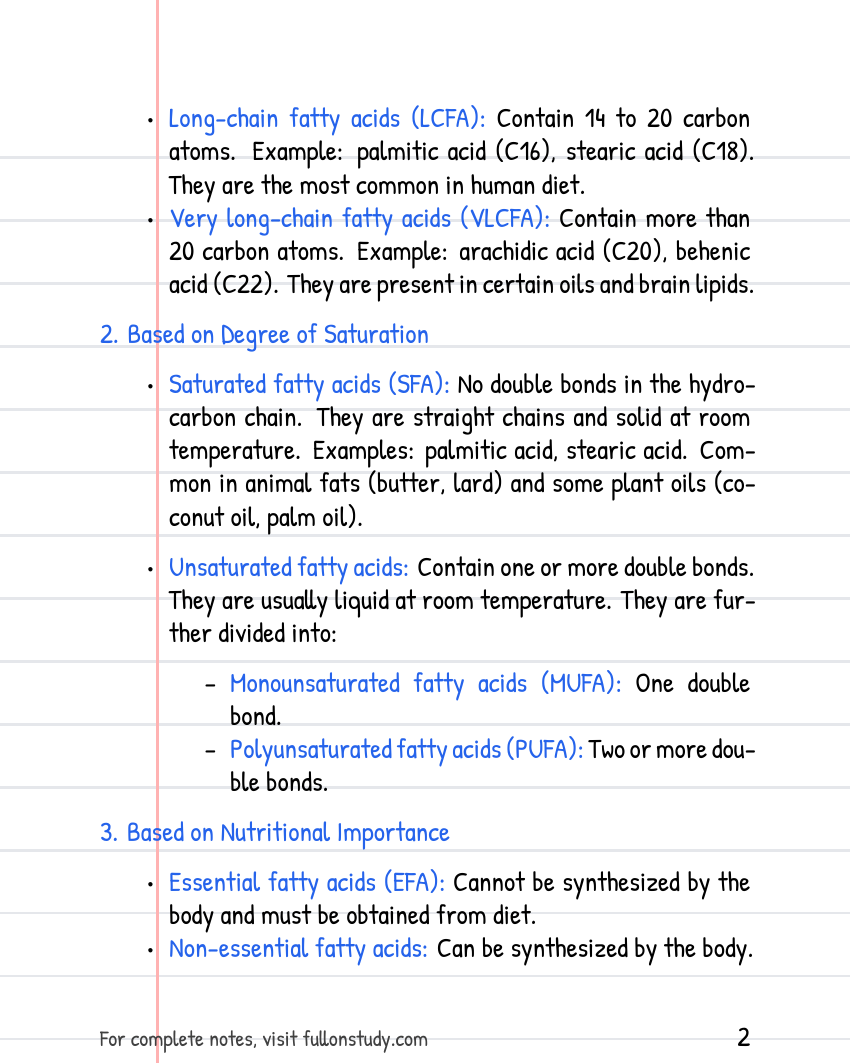Click the text 'arachidic acid (C20), behenic'
Screen dimensions: 851x1063
click(x=605, y=252)
